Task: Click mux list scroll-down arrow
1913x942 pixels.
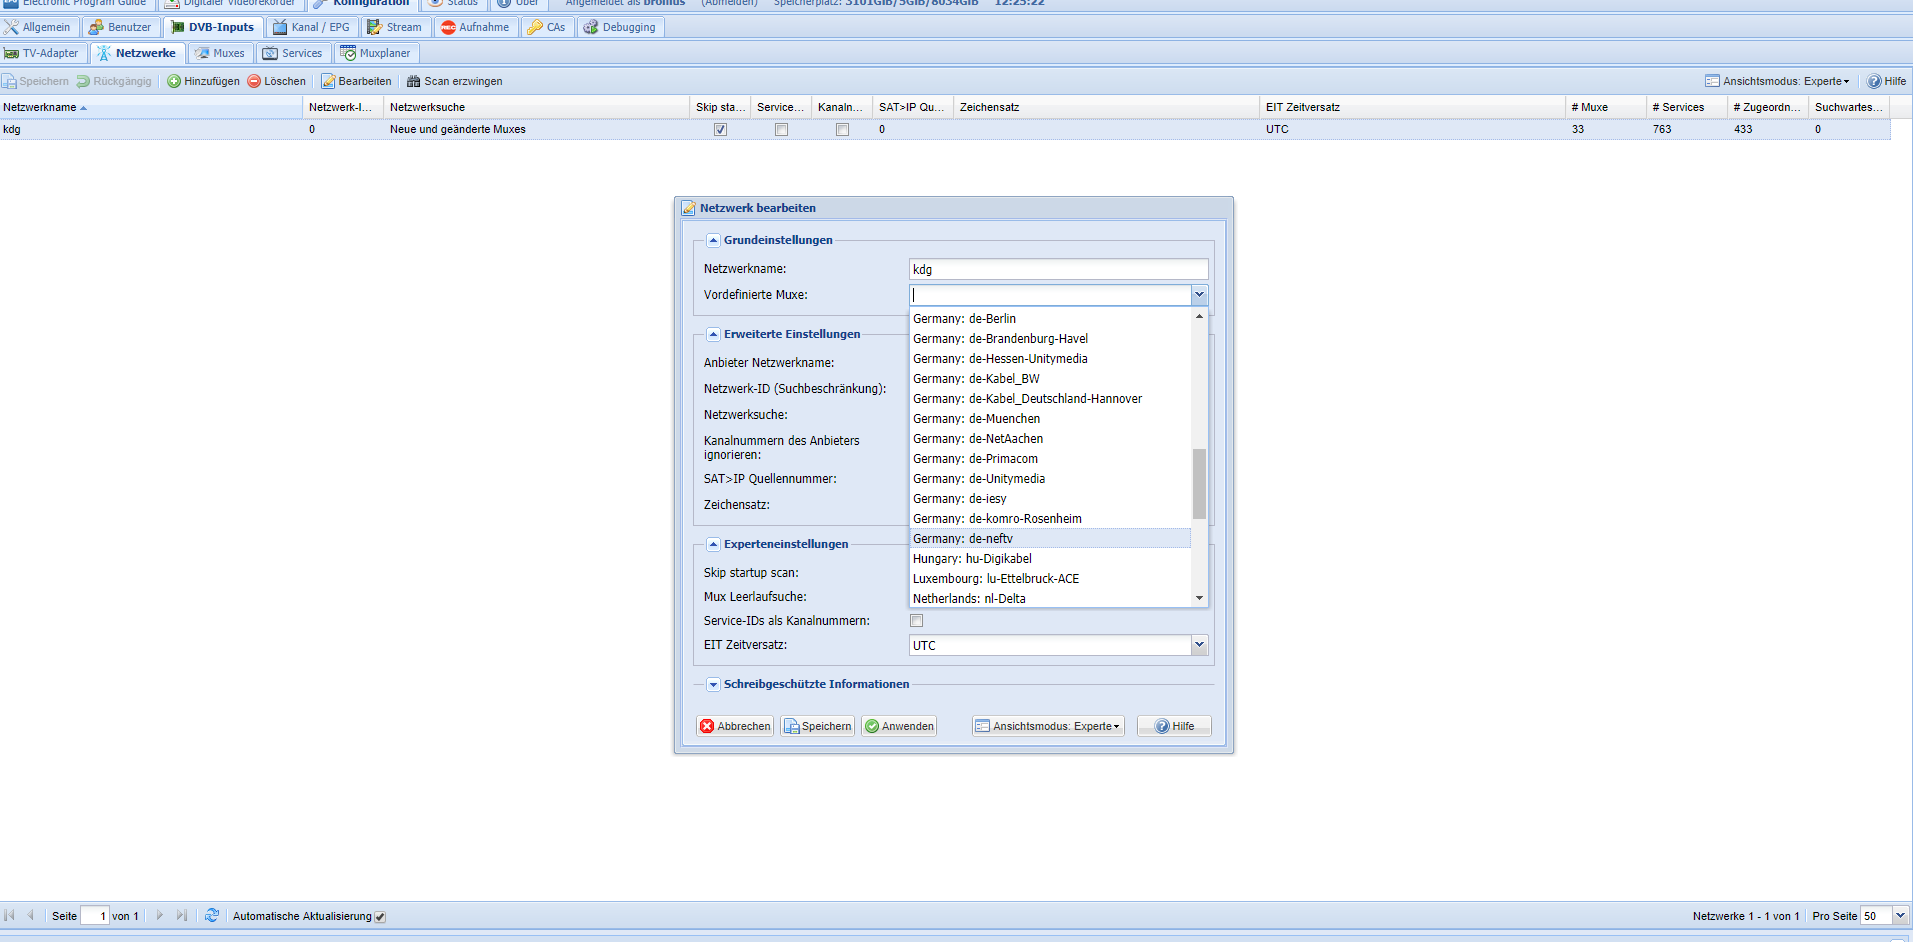Action: point(1199,598)
